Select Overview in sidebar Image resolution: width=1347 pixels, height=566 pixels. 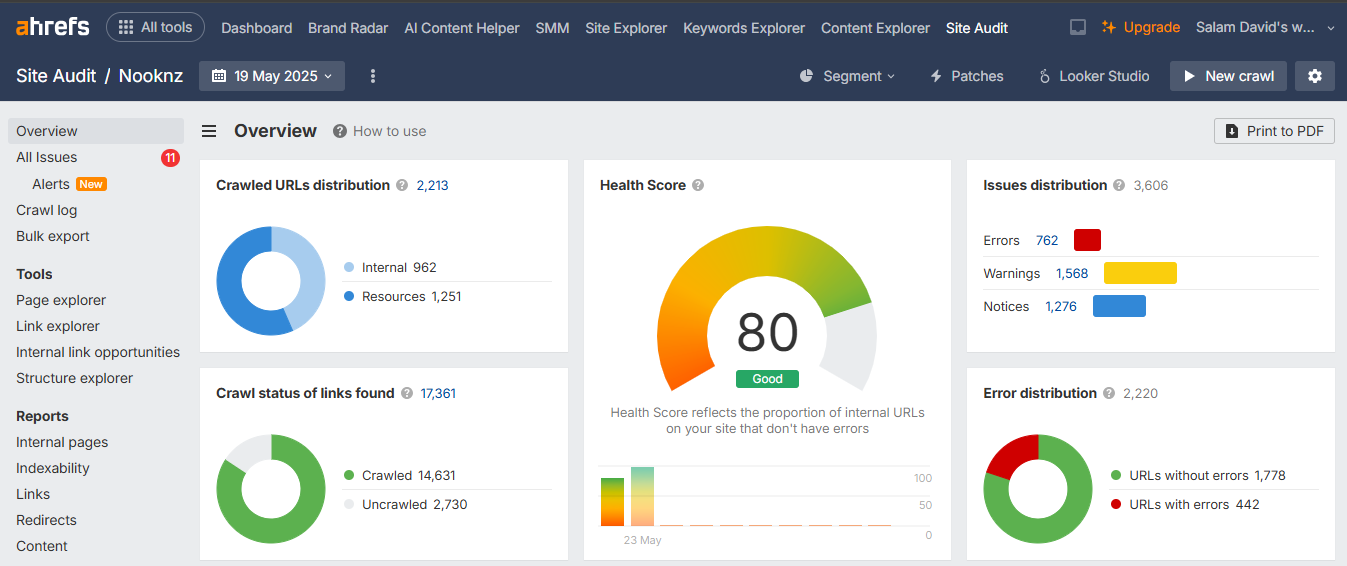pyautogui.click(x=96, y=131)
